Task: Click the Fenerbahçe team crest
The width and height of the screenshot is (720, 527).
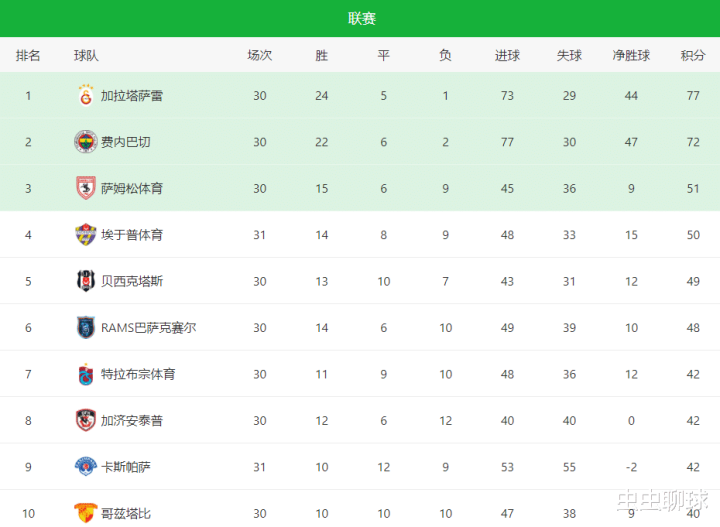Action: [x=86, y=142]
